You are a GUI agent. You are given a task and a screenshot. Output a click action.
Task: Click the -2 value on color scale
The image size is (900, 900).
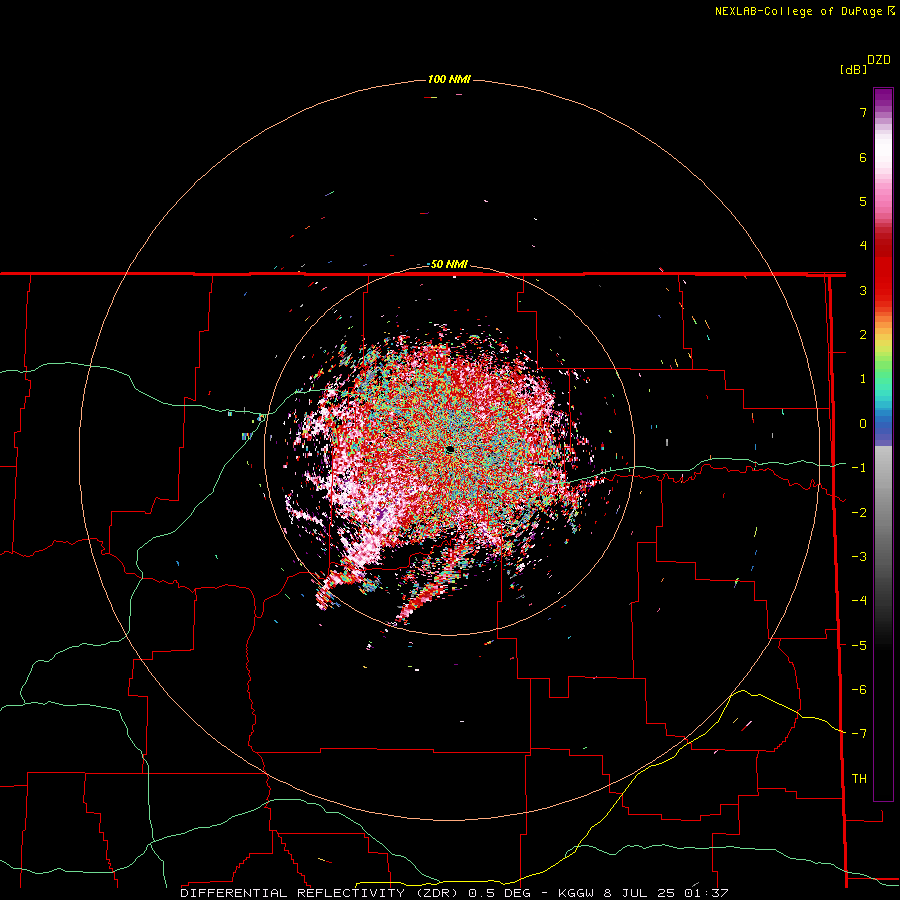pyautogui.click(x=859, y=513)
